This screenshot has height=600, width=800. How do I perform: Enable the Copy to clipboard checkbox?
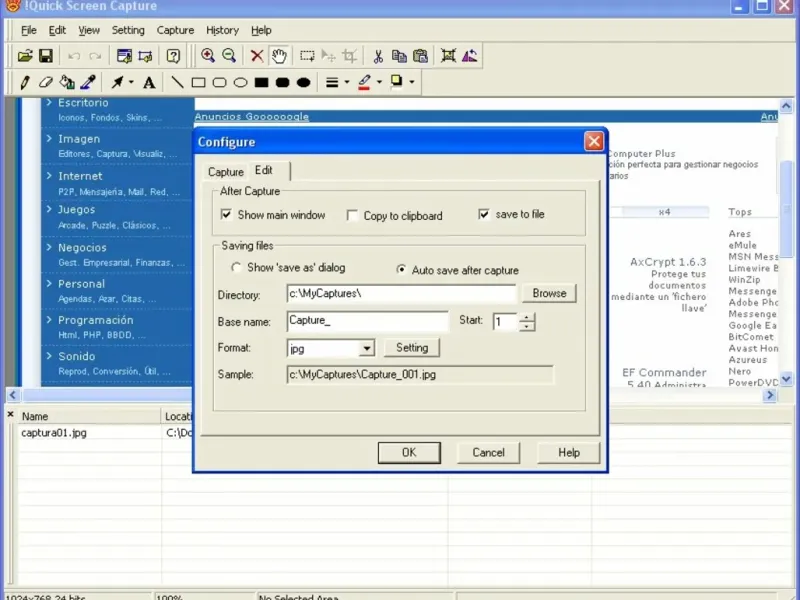(352, 215)
